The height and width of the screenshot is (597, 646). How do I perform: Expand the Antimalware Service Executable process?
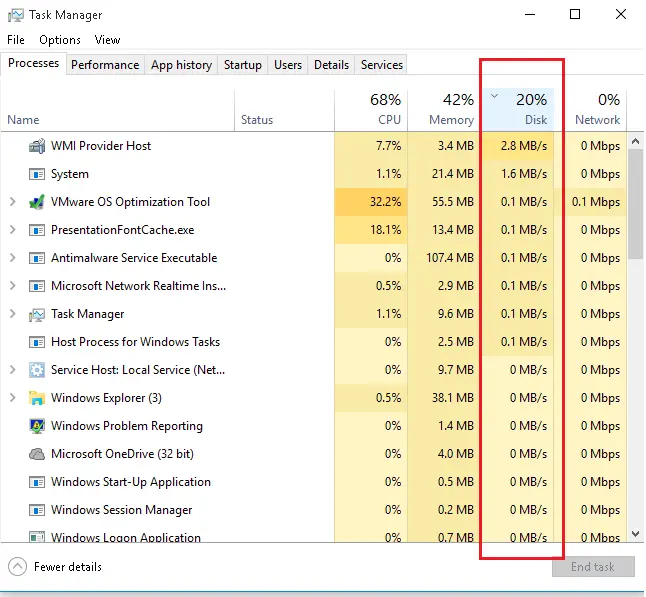pyautogui.click(x=13, y=258)
